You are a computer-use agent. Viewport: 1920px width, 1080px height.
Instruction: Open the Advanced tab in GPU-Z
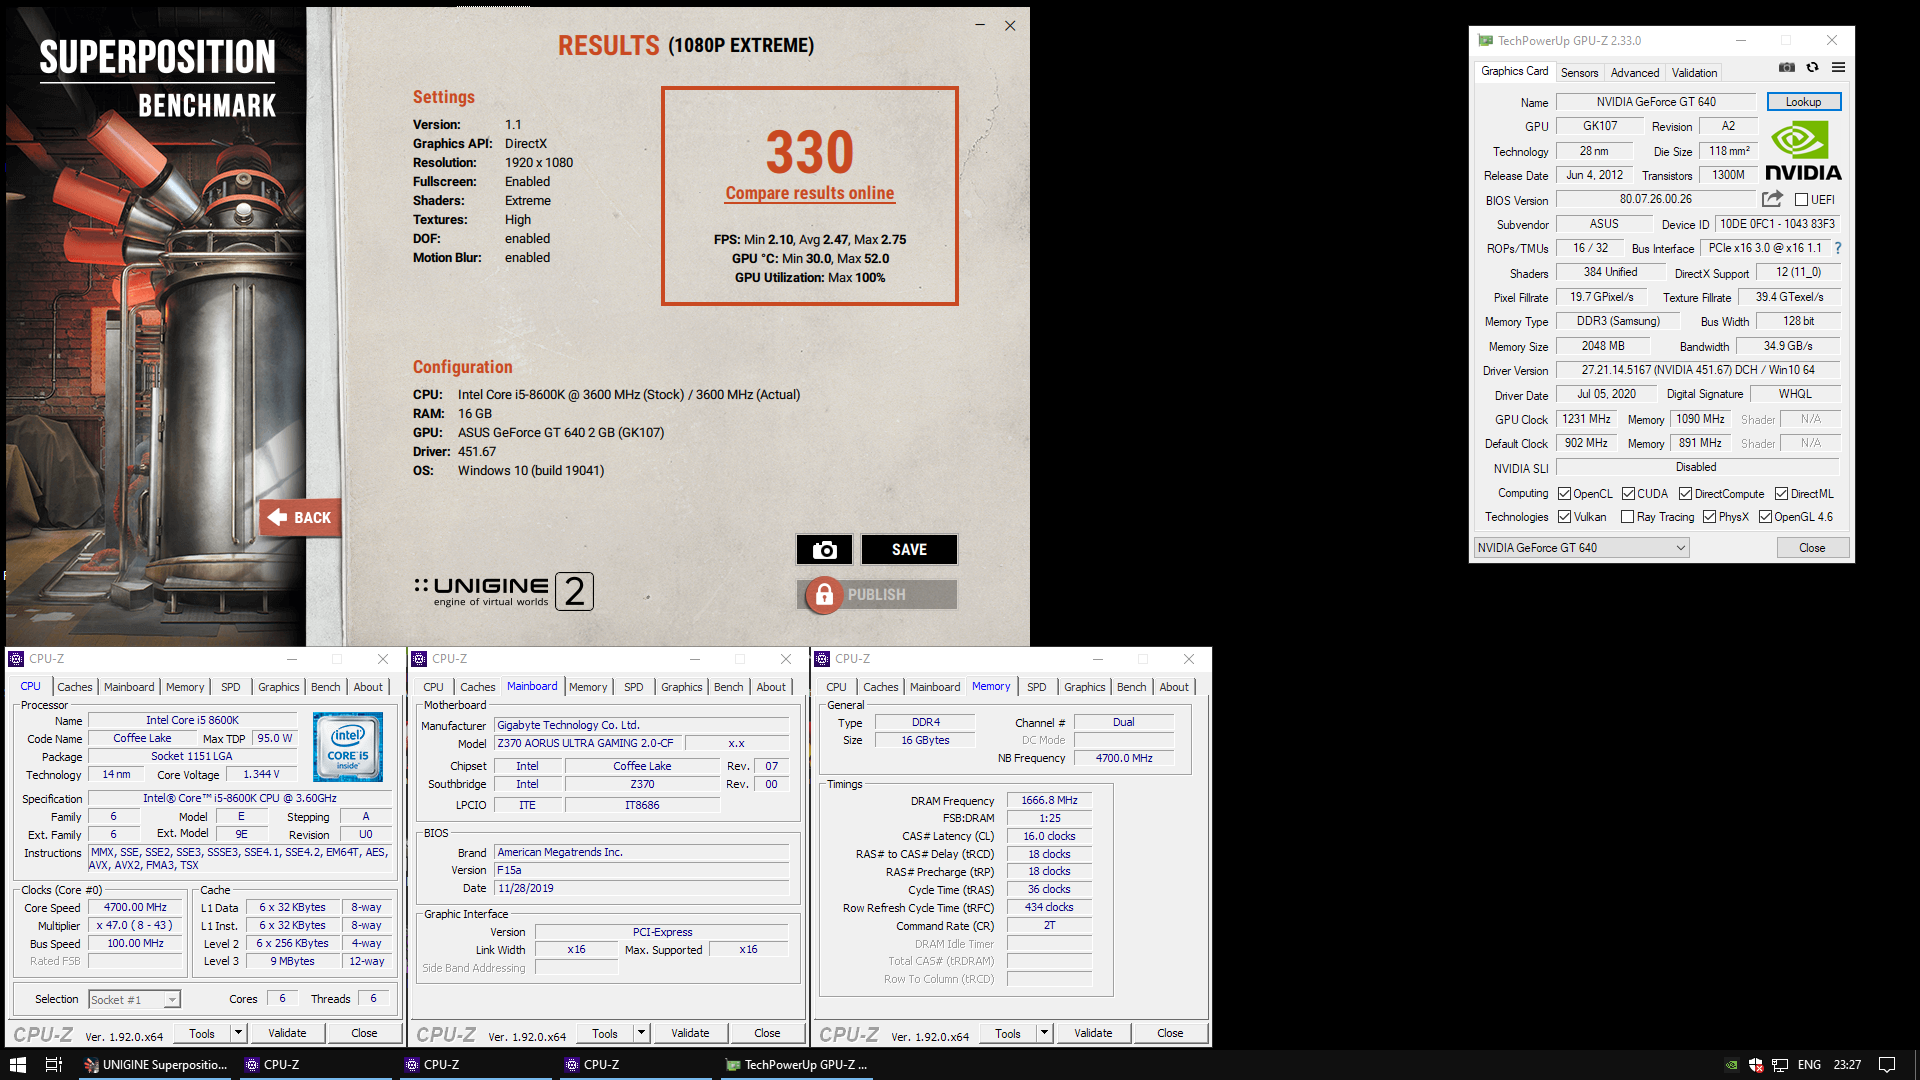[x=1634, y=72]
